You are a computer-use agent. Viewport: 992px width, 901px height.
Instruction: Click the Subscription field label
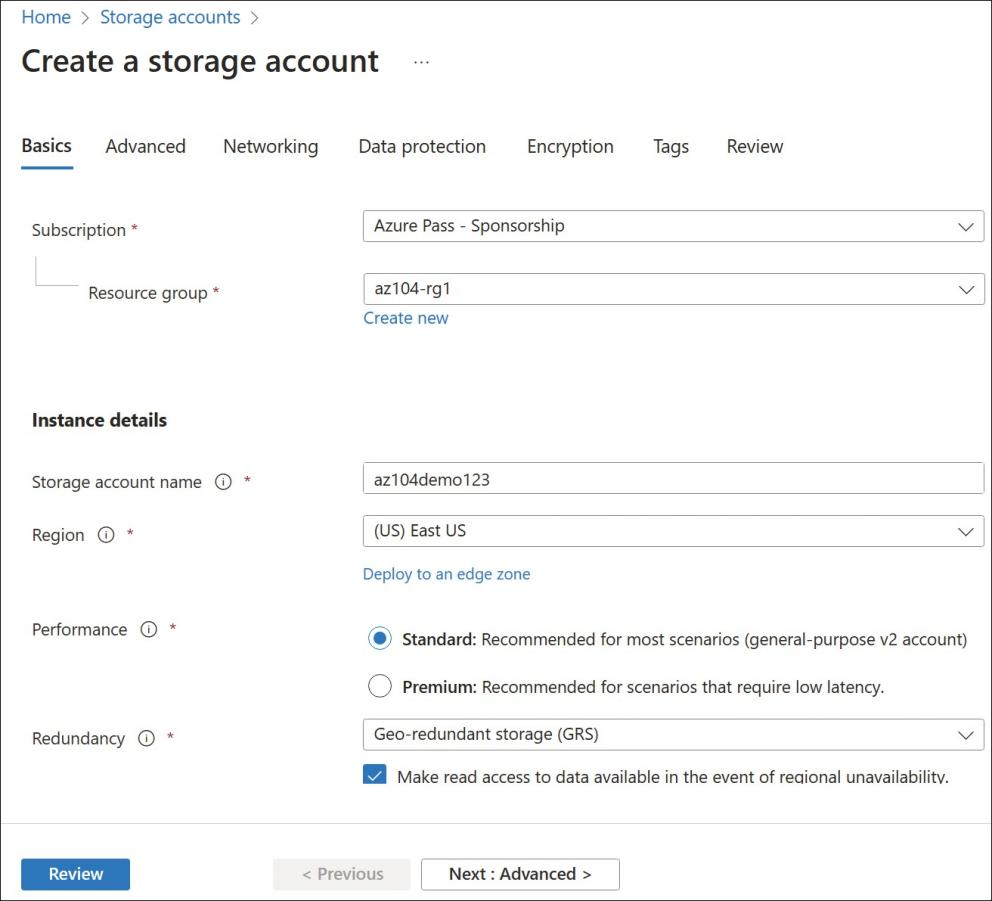click(x=78, y=230)
